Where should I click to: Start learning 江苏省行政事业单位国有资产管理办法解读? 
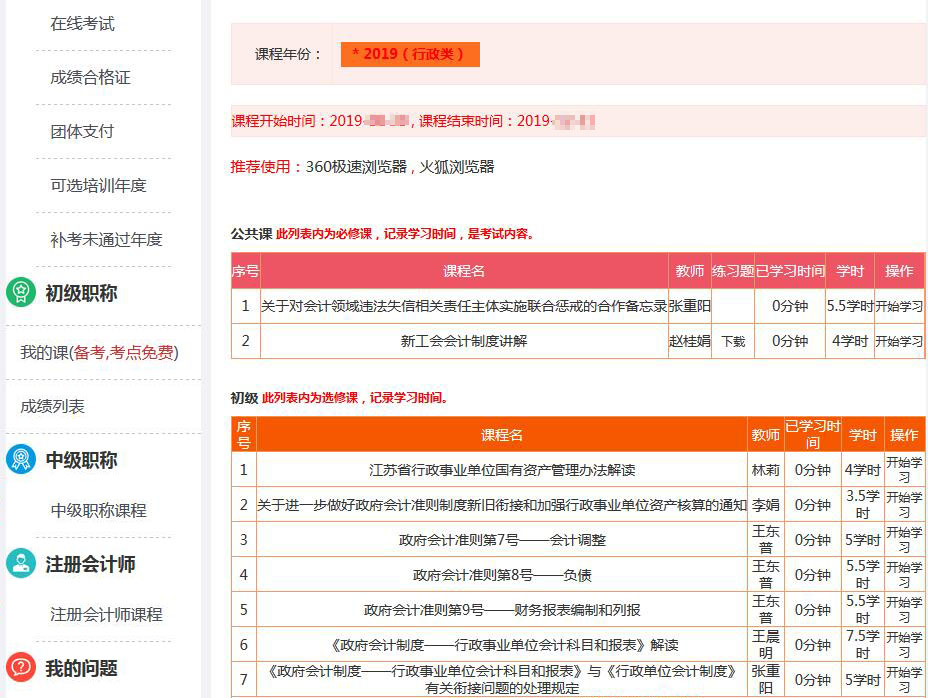(904, 469)
